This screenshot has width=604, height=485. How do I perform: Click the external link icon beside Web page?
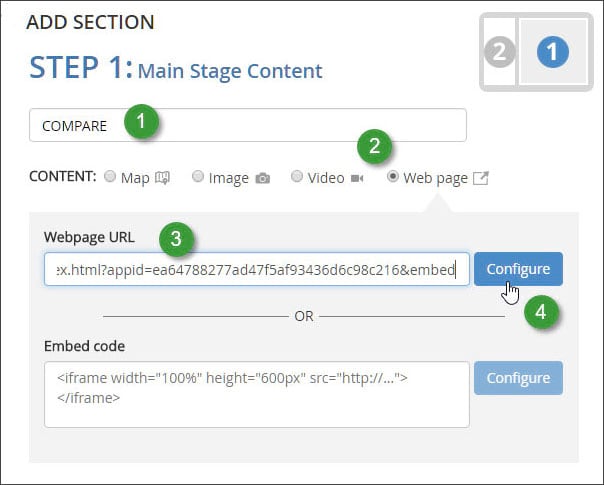click(x=481, y=178)
